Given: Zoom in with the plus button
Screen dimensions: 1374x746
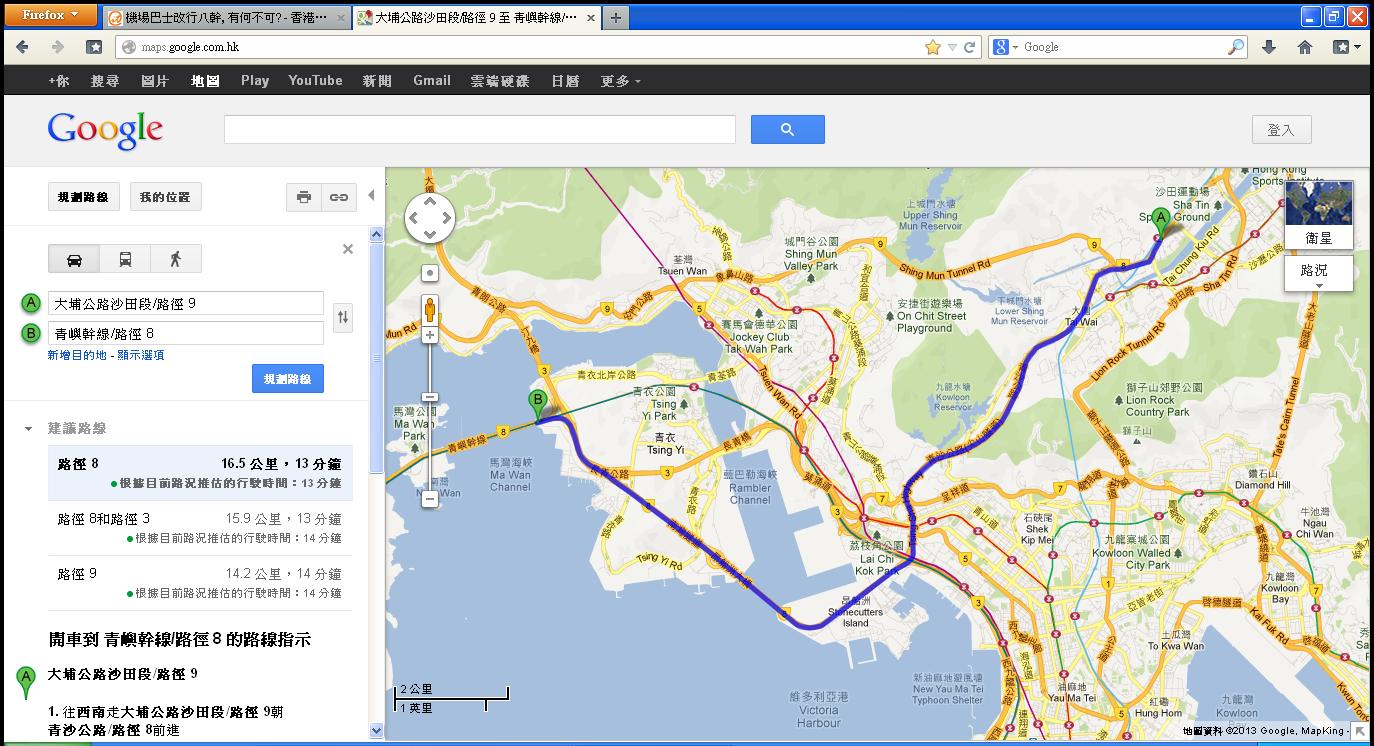Looking at the screenshot, I should tap(430, 335).
